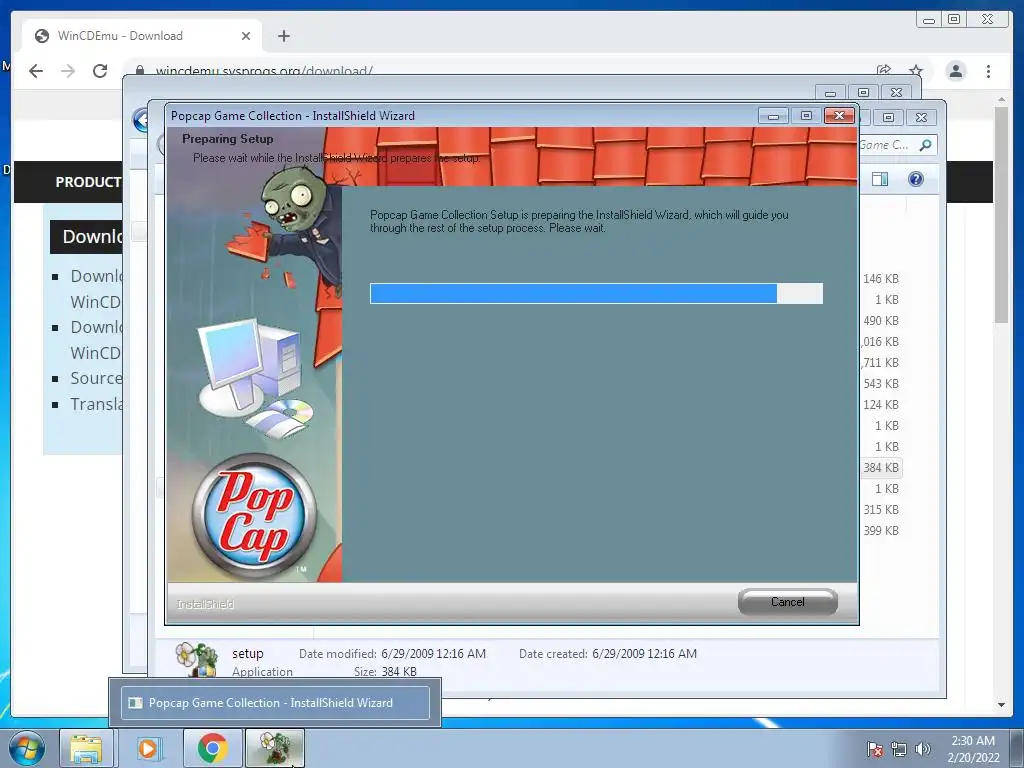Select the Popcap Game Collection taskbar preview

(275, 703)
